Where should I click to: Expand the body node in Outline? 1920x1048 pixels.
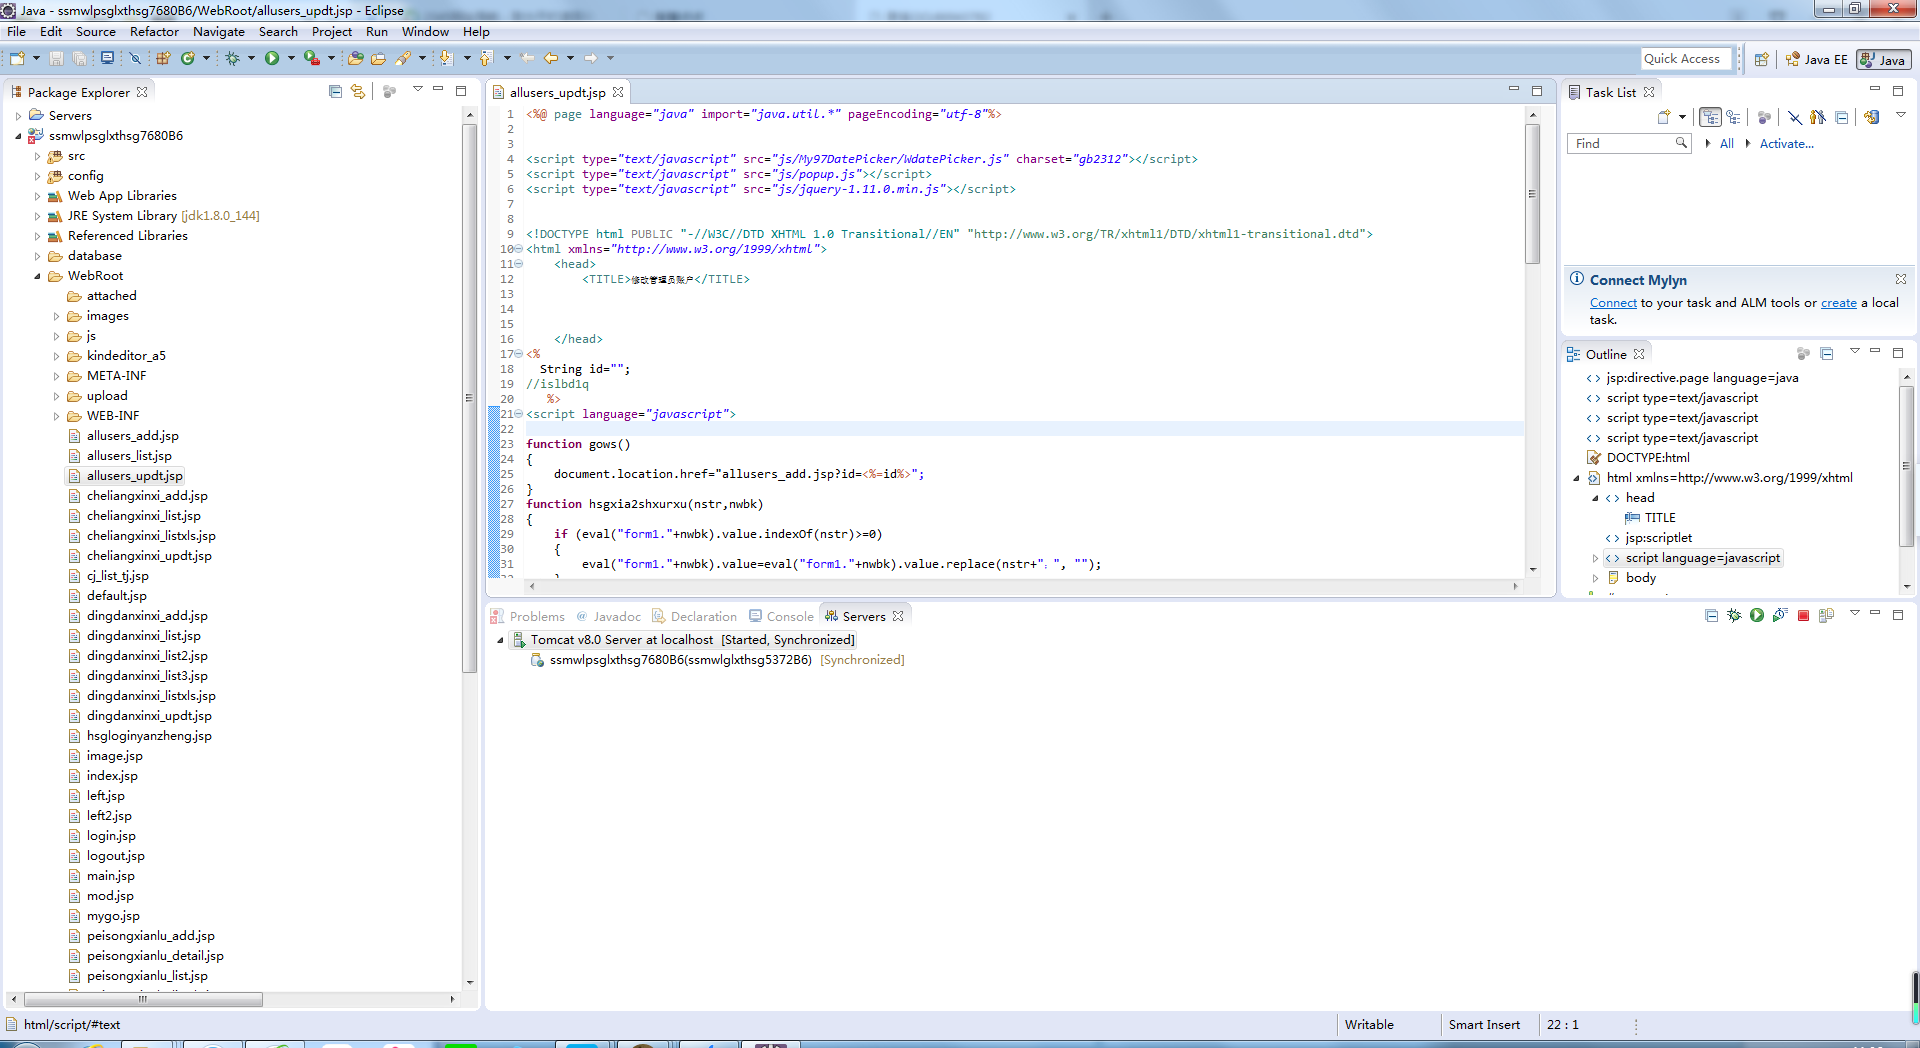[1595, 578]
